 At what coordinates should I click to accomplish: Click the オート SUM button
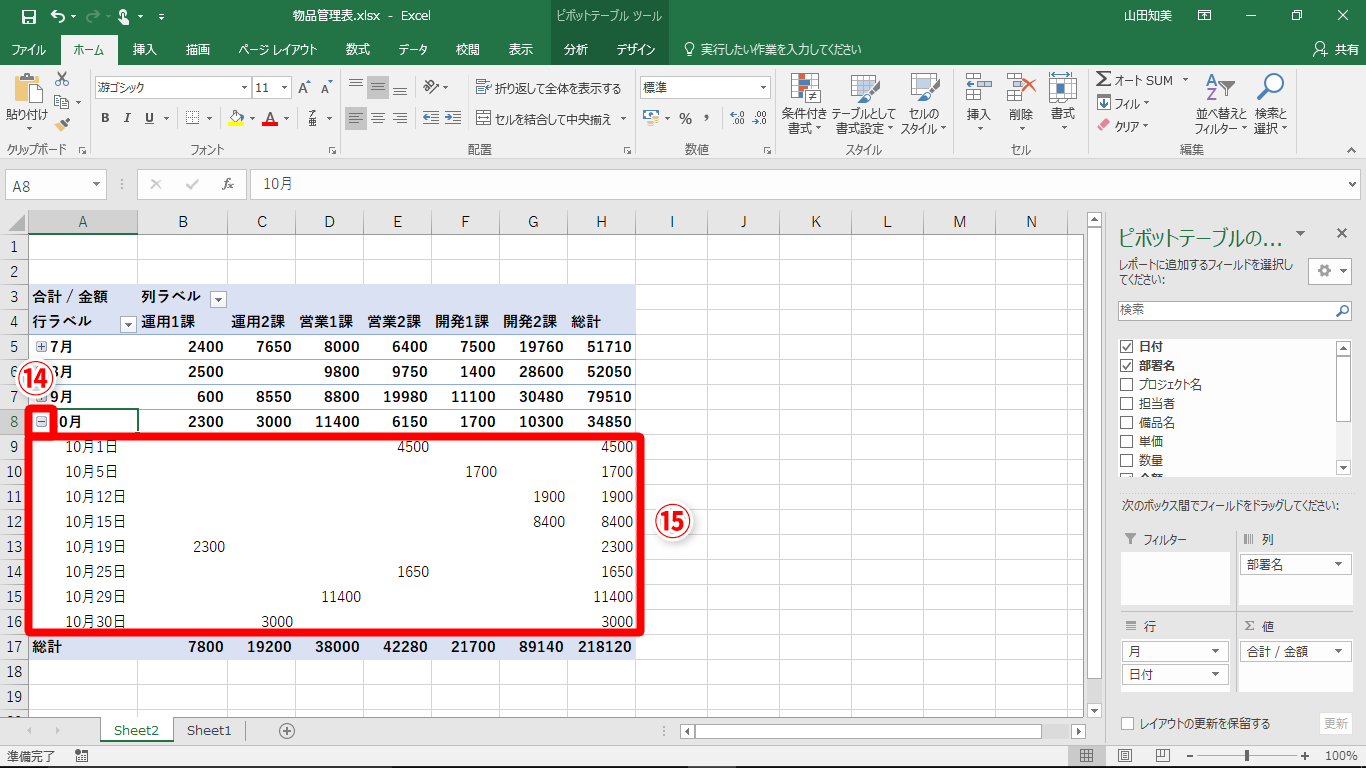point(1135,80)
